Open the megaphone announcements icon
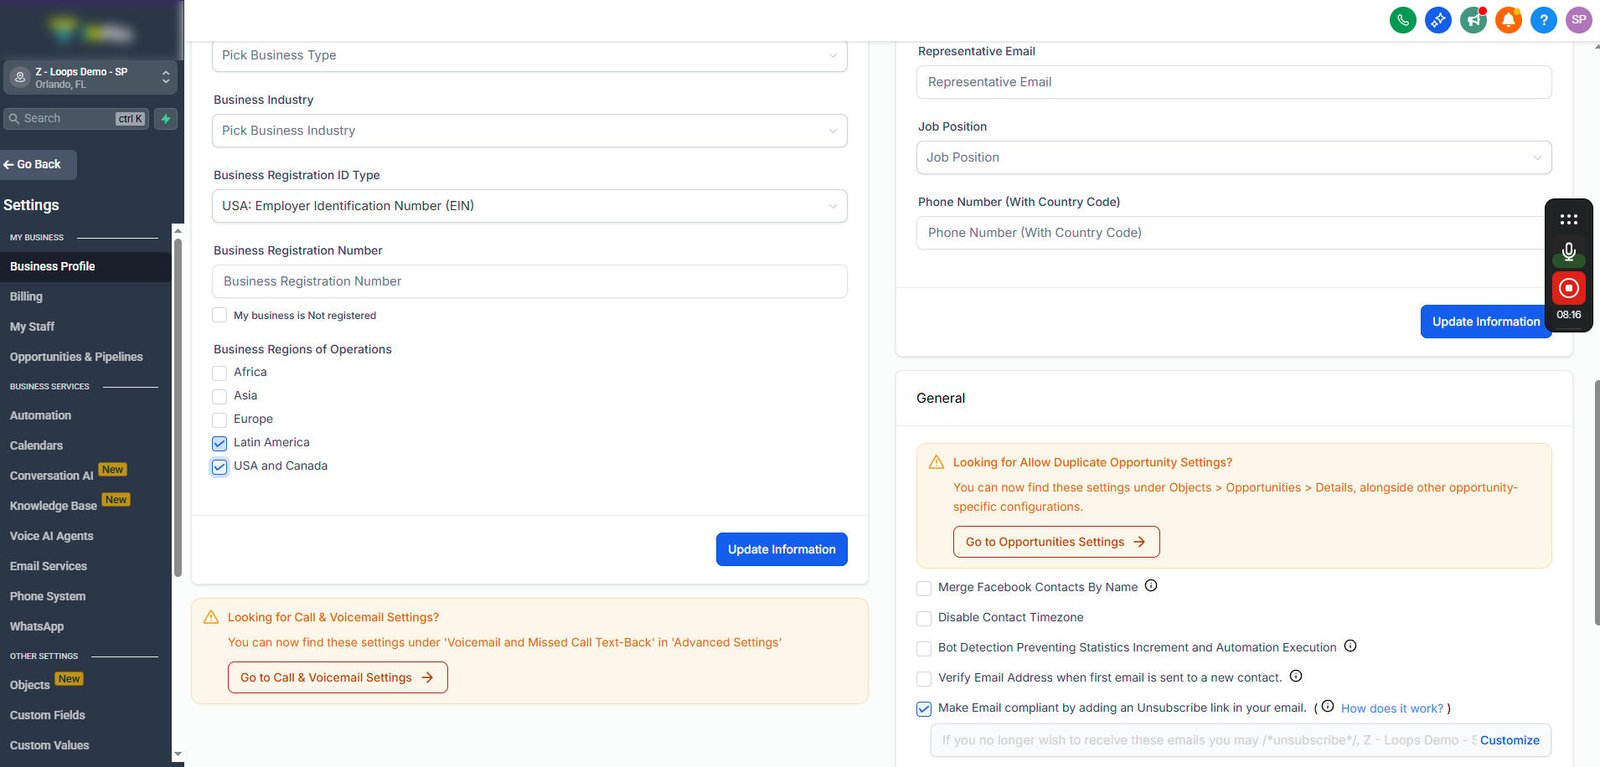1600x767 pixels. coord(1473,20)
